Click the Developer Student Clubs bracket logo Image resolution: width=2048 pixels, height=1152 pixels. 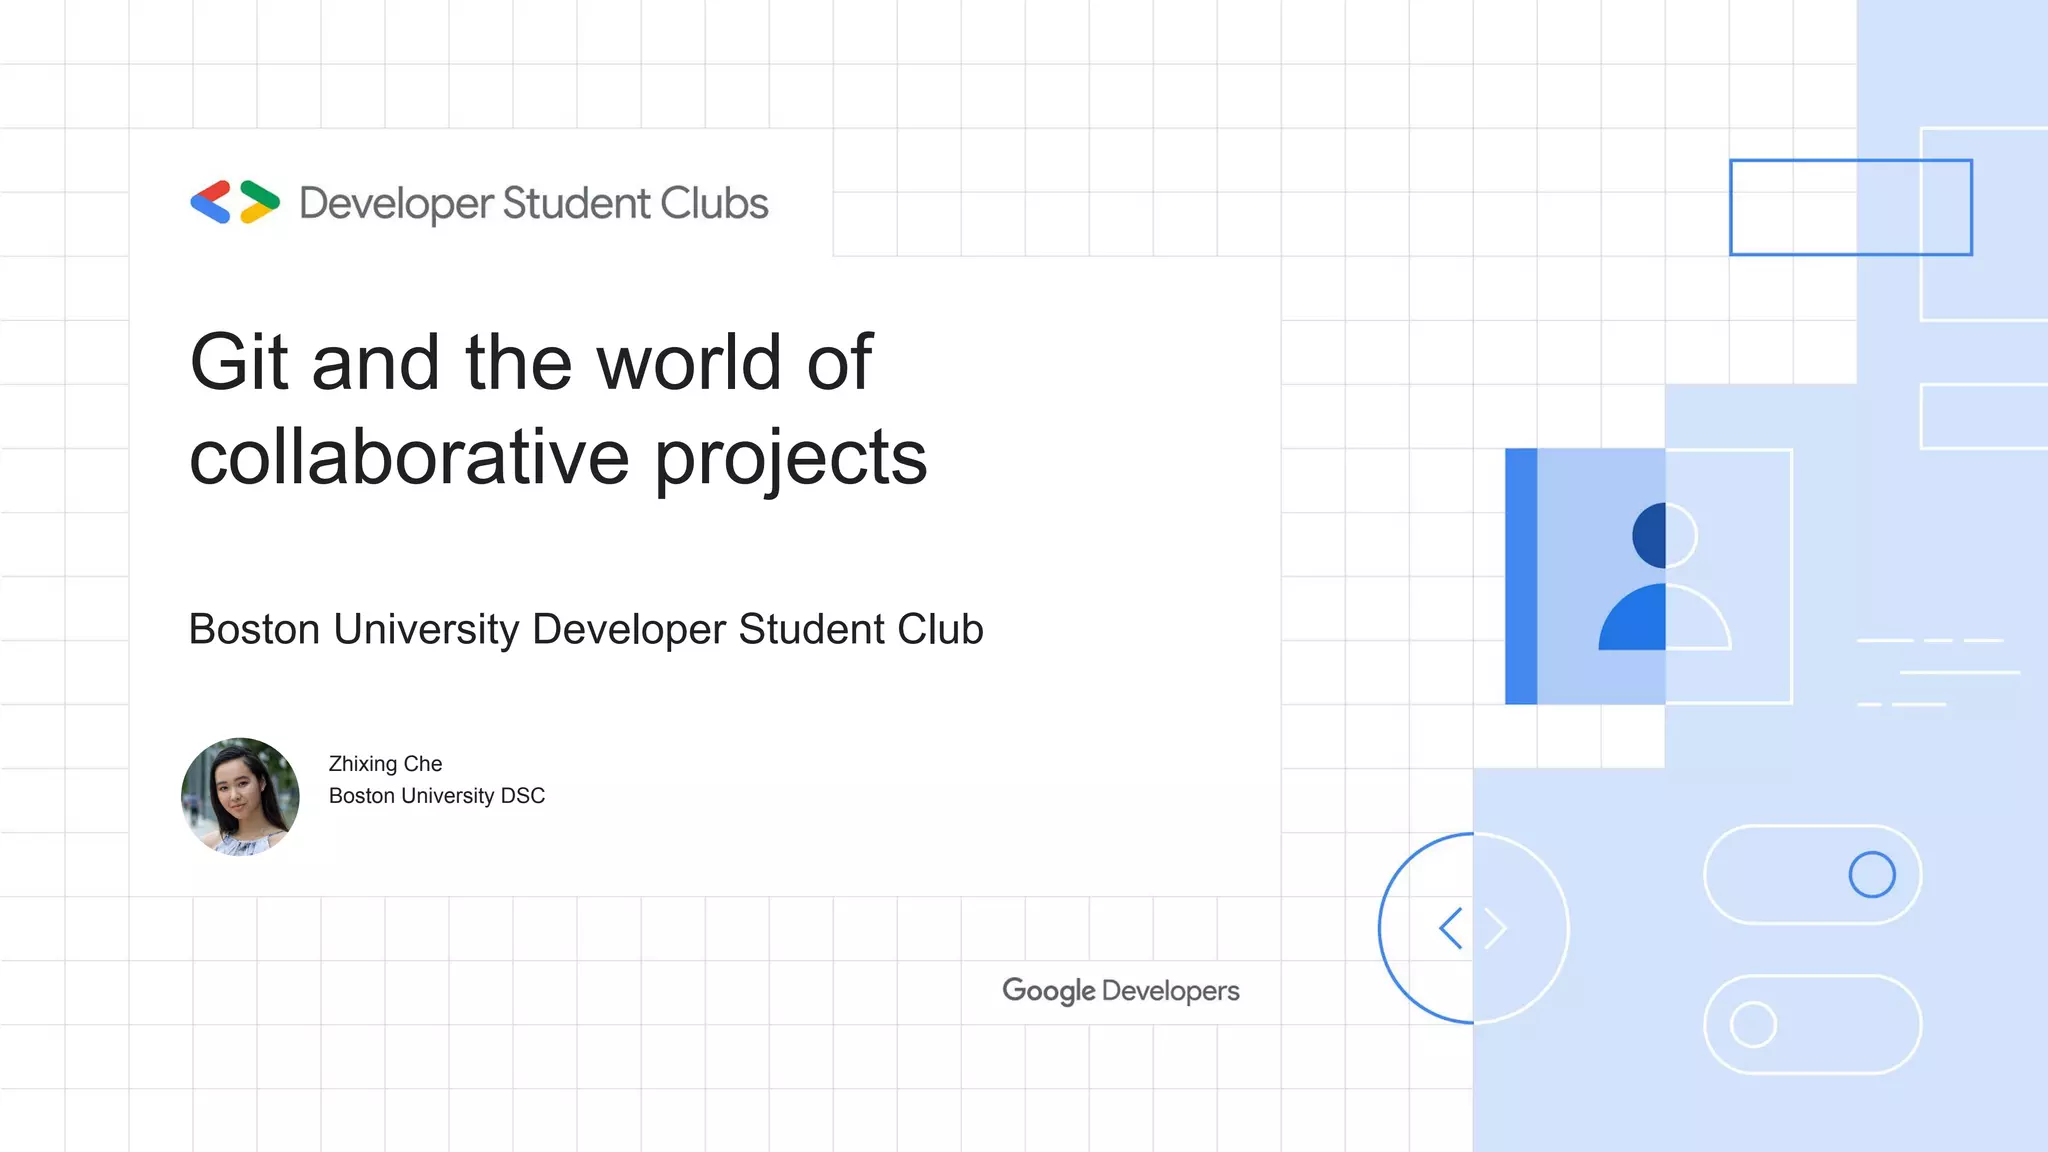[x=235, y=202]
